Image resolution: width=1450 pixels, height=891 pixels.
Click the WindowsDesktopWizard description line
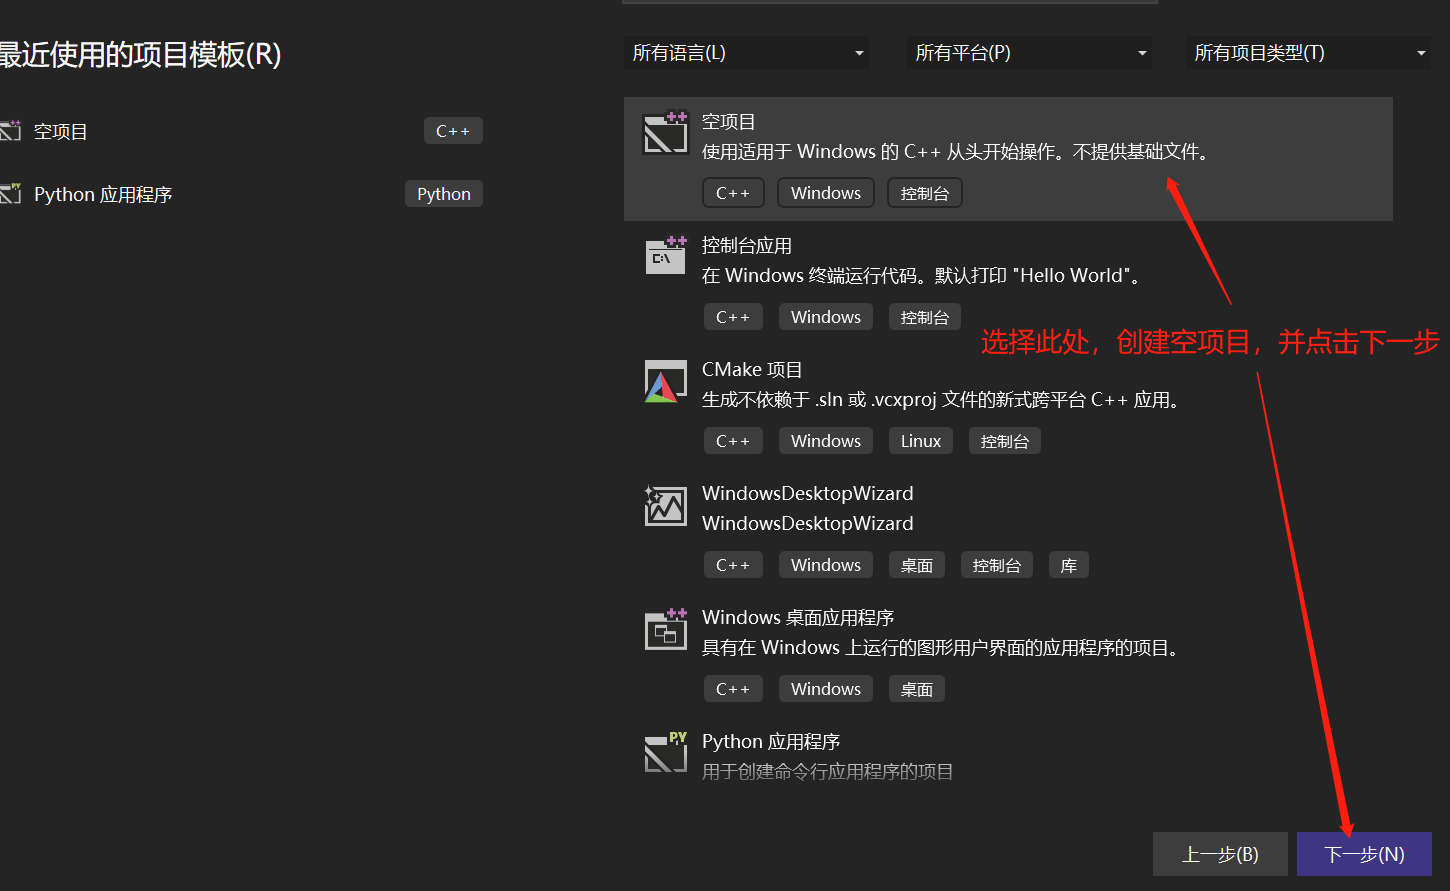pyautogui.click(x=807, y=523)
